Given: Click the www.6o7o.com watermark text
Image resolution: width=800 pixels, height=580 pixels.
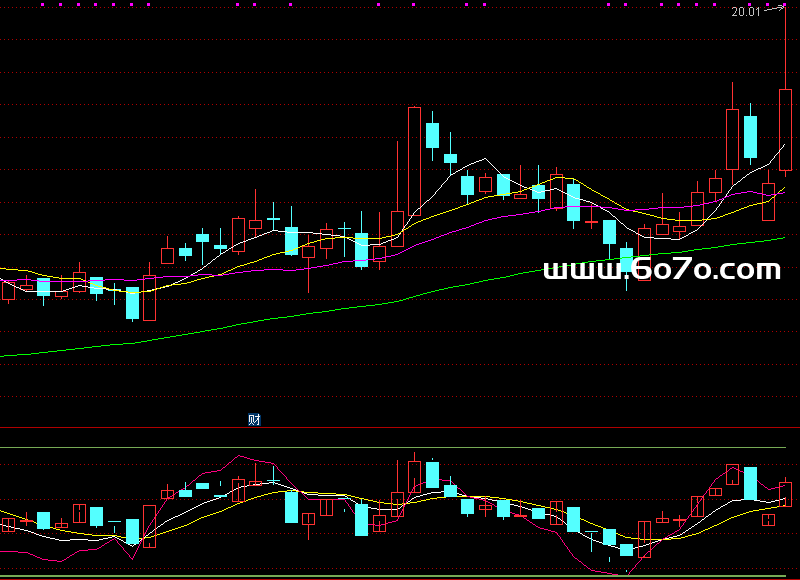Looking at the screenshot, I should tap(662, 270).
